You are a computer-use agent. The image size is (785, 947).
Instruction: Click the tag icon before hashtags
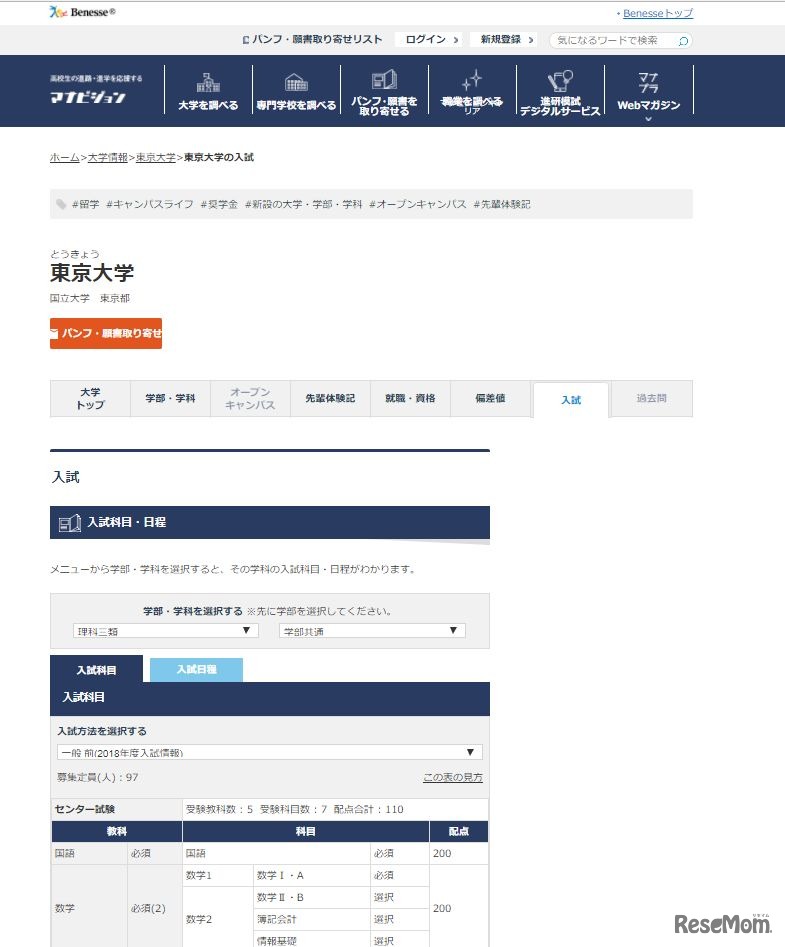click(x=60, y=204)
